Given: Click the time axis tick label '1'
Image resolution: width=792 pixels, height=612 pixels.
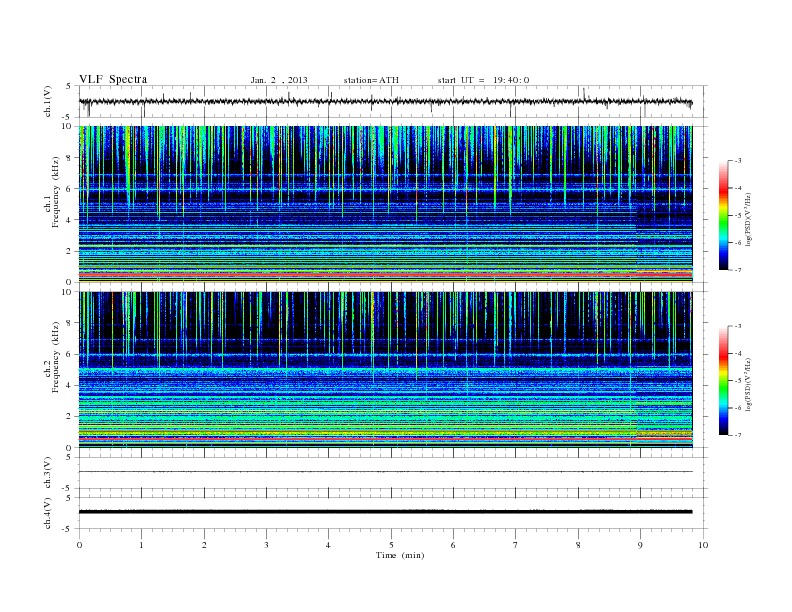Looking at the screenshot, I should (x=141, y=545).
